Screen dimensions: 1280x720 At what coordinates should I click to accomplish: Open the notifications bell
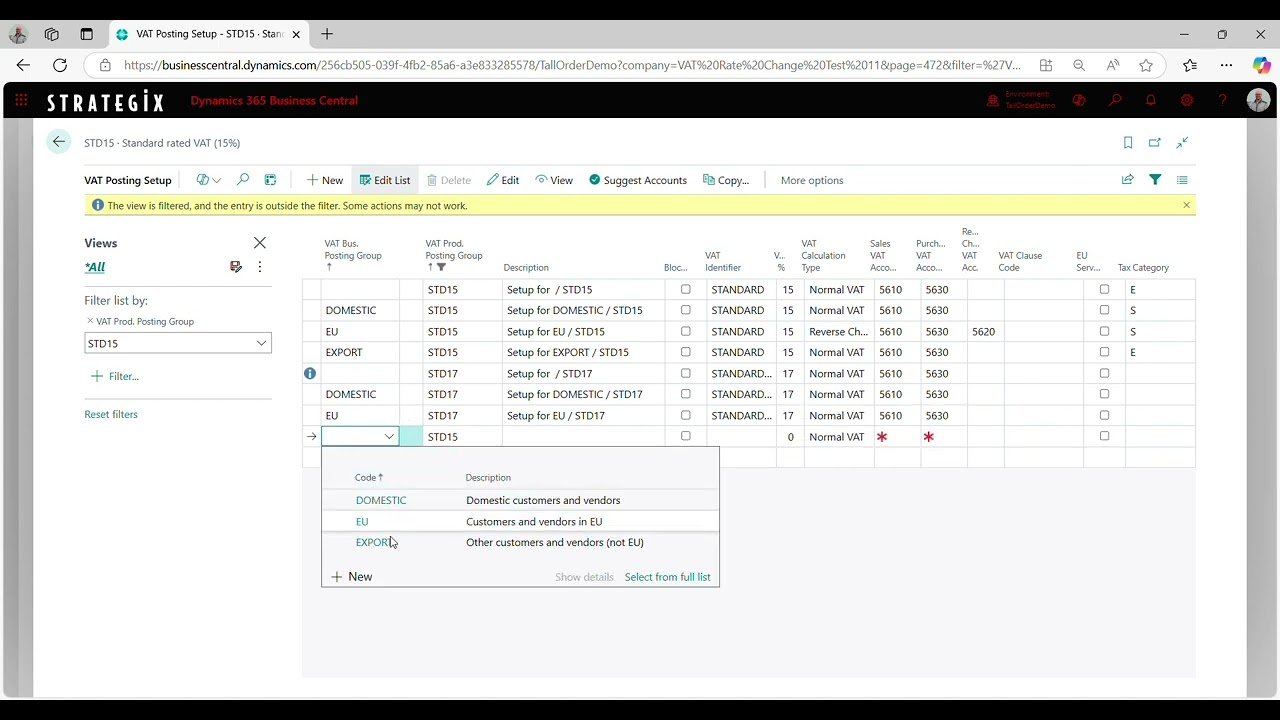pos(1151,100)
